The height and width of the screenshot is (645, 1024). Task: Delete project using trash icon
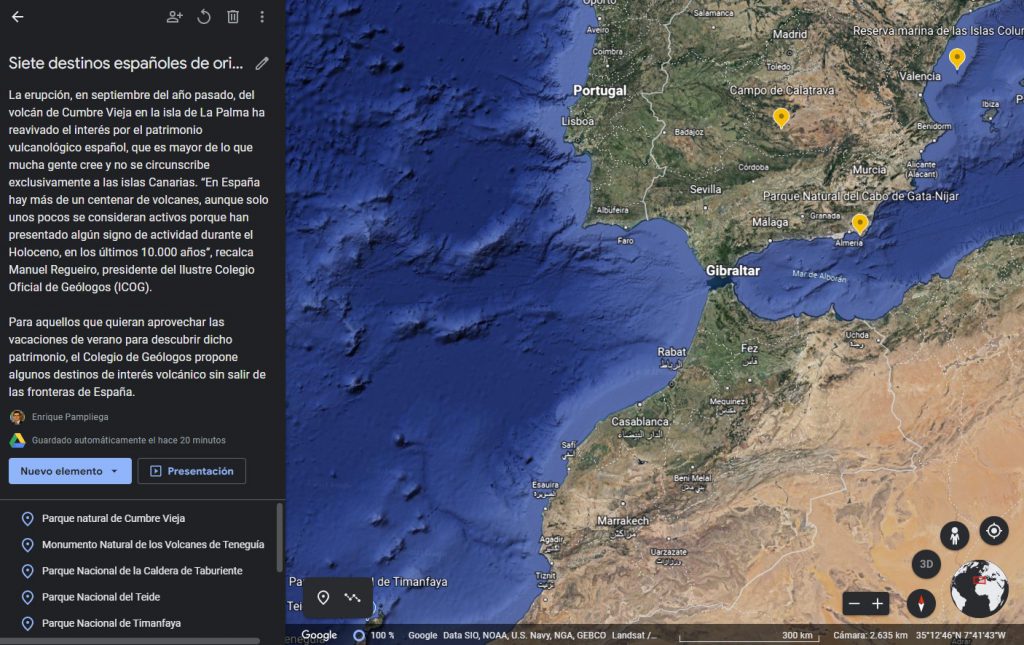233,17
